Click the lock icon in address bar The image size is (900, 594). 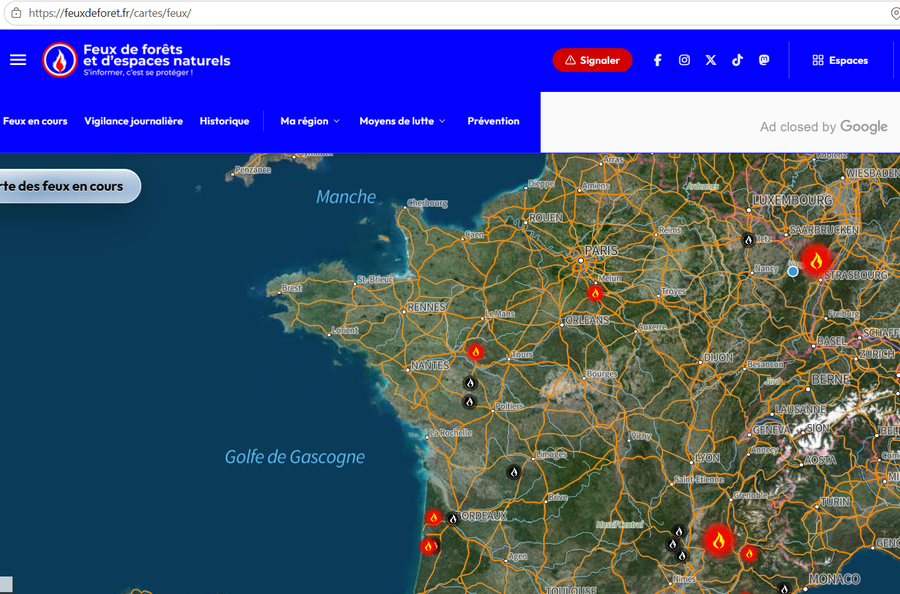pos(16,13)
